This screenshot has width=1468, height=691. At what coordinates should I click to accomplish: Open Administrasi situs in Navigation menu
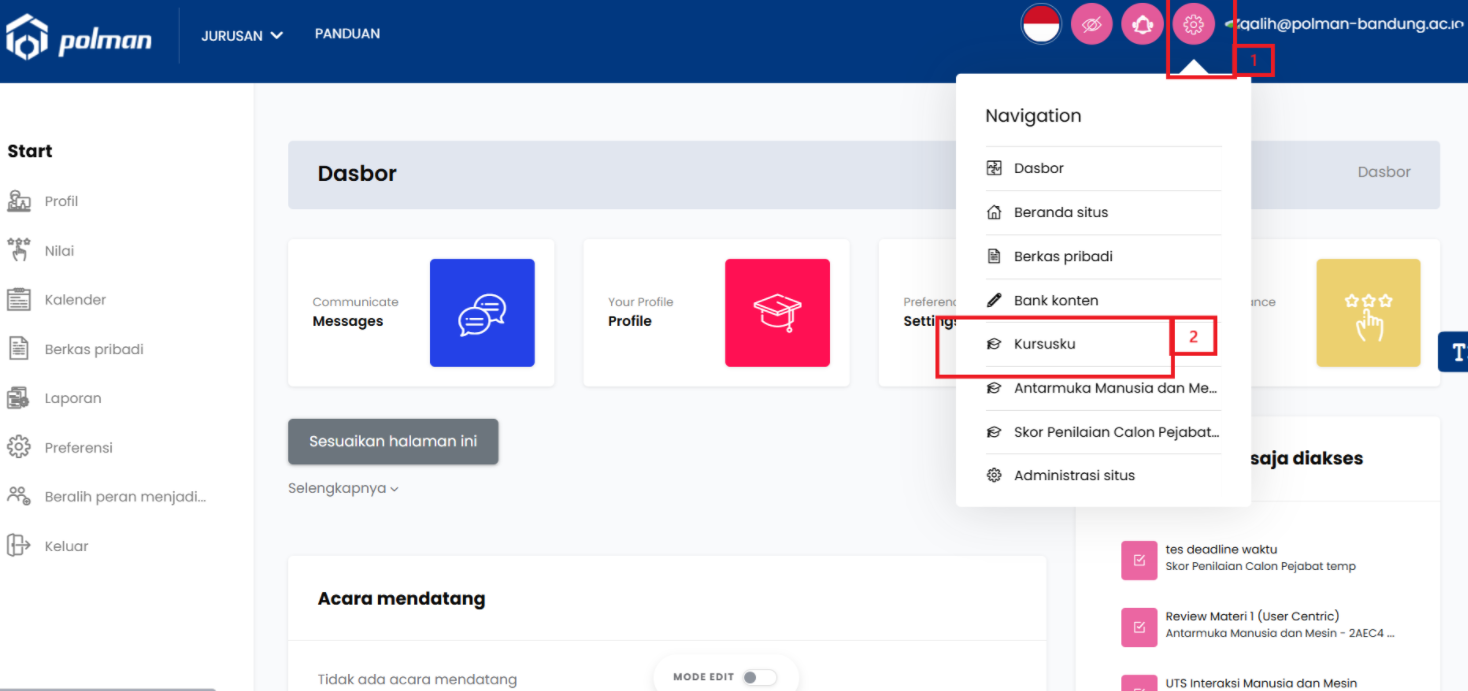click(1073, 476)
